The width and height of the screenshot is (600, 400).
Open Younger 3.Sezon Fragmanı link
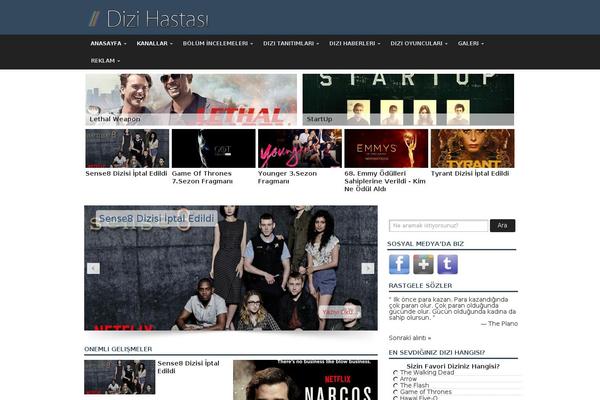pyautogui.click(x=287, y=177)
